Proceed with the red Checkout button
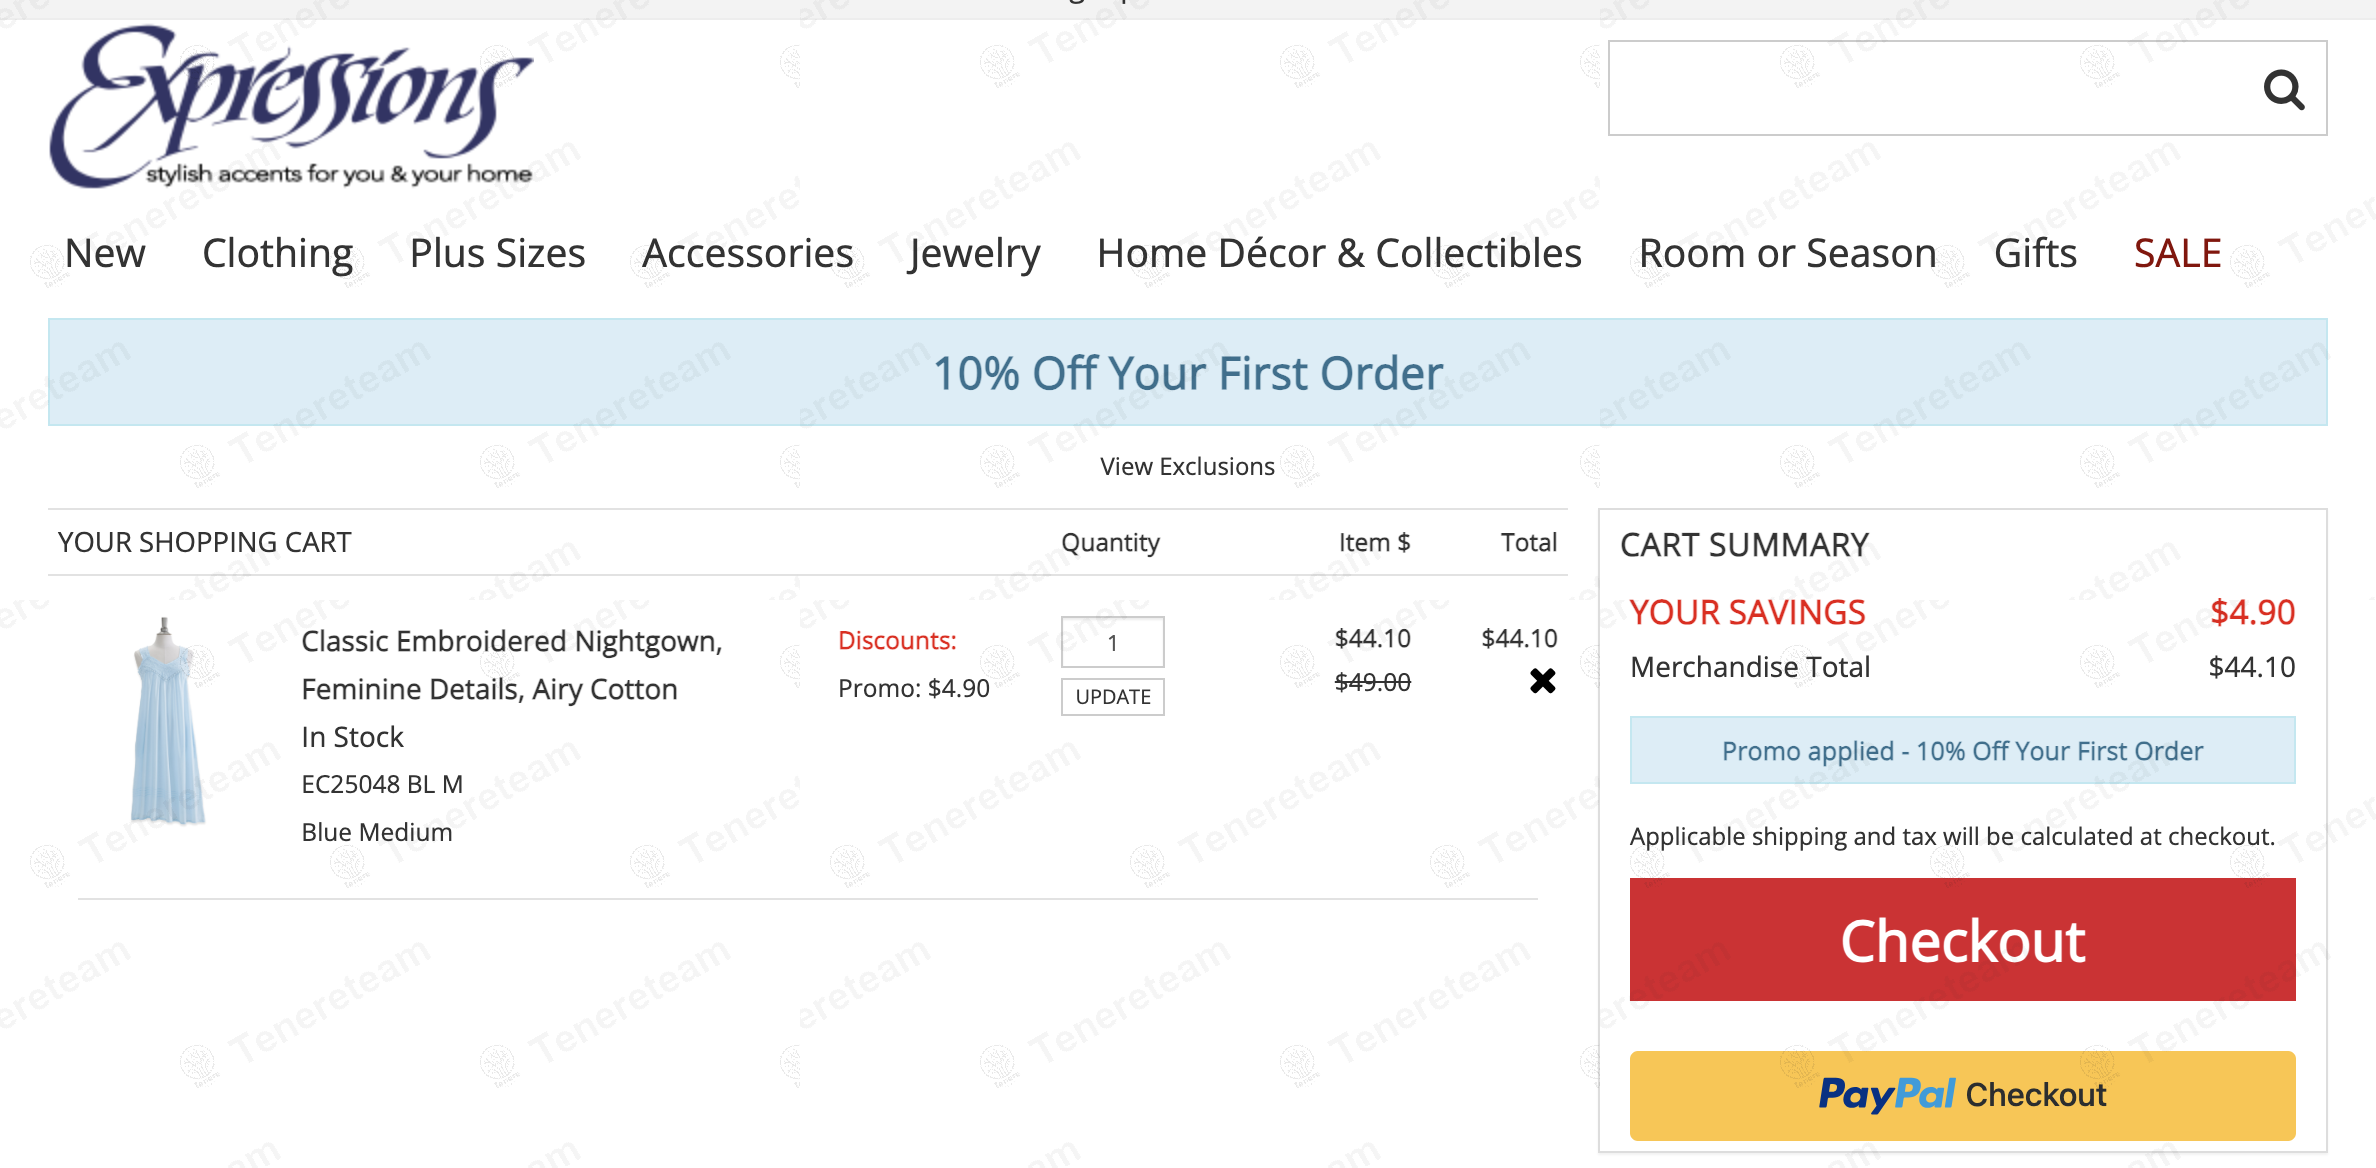The height and width of the screenshot is (1168, 2376). coord(1962,940)
